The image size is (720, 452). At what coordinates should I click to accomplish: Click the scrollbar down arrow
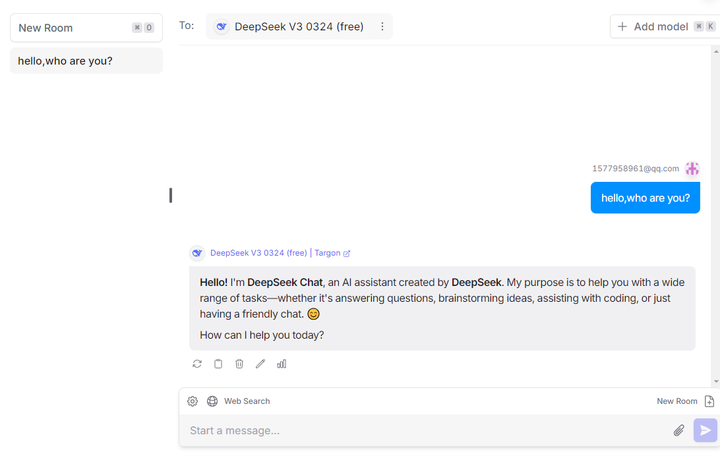point(716,382)
